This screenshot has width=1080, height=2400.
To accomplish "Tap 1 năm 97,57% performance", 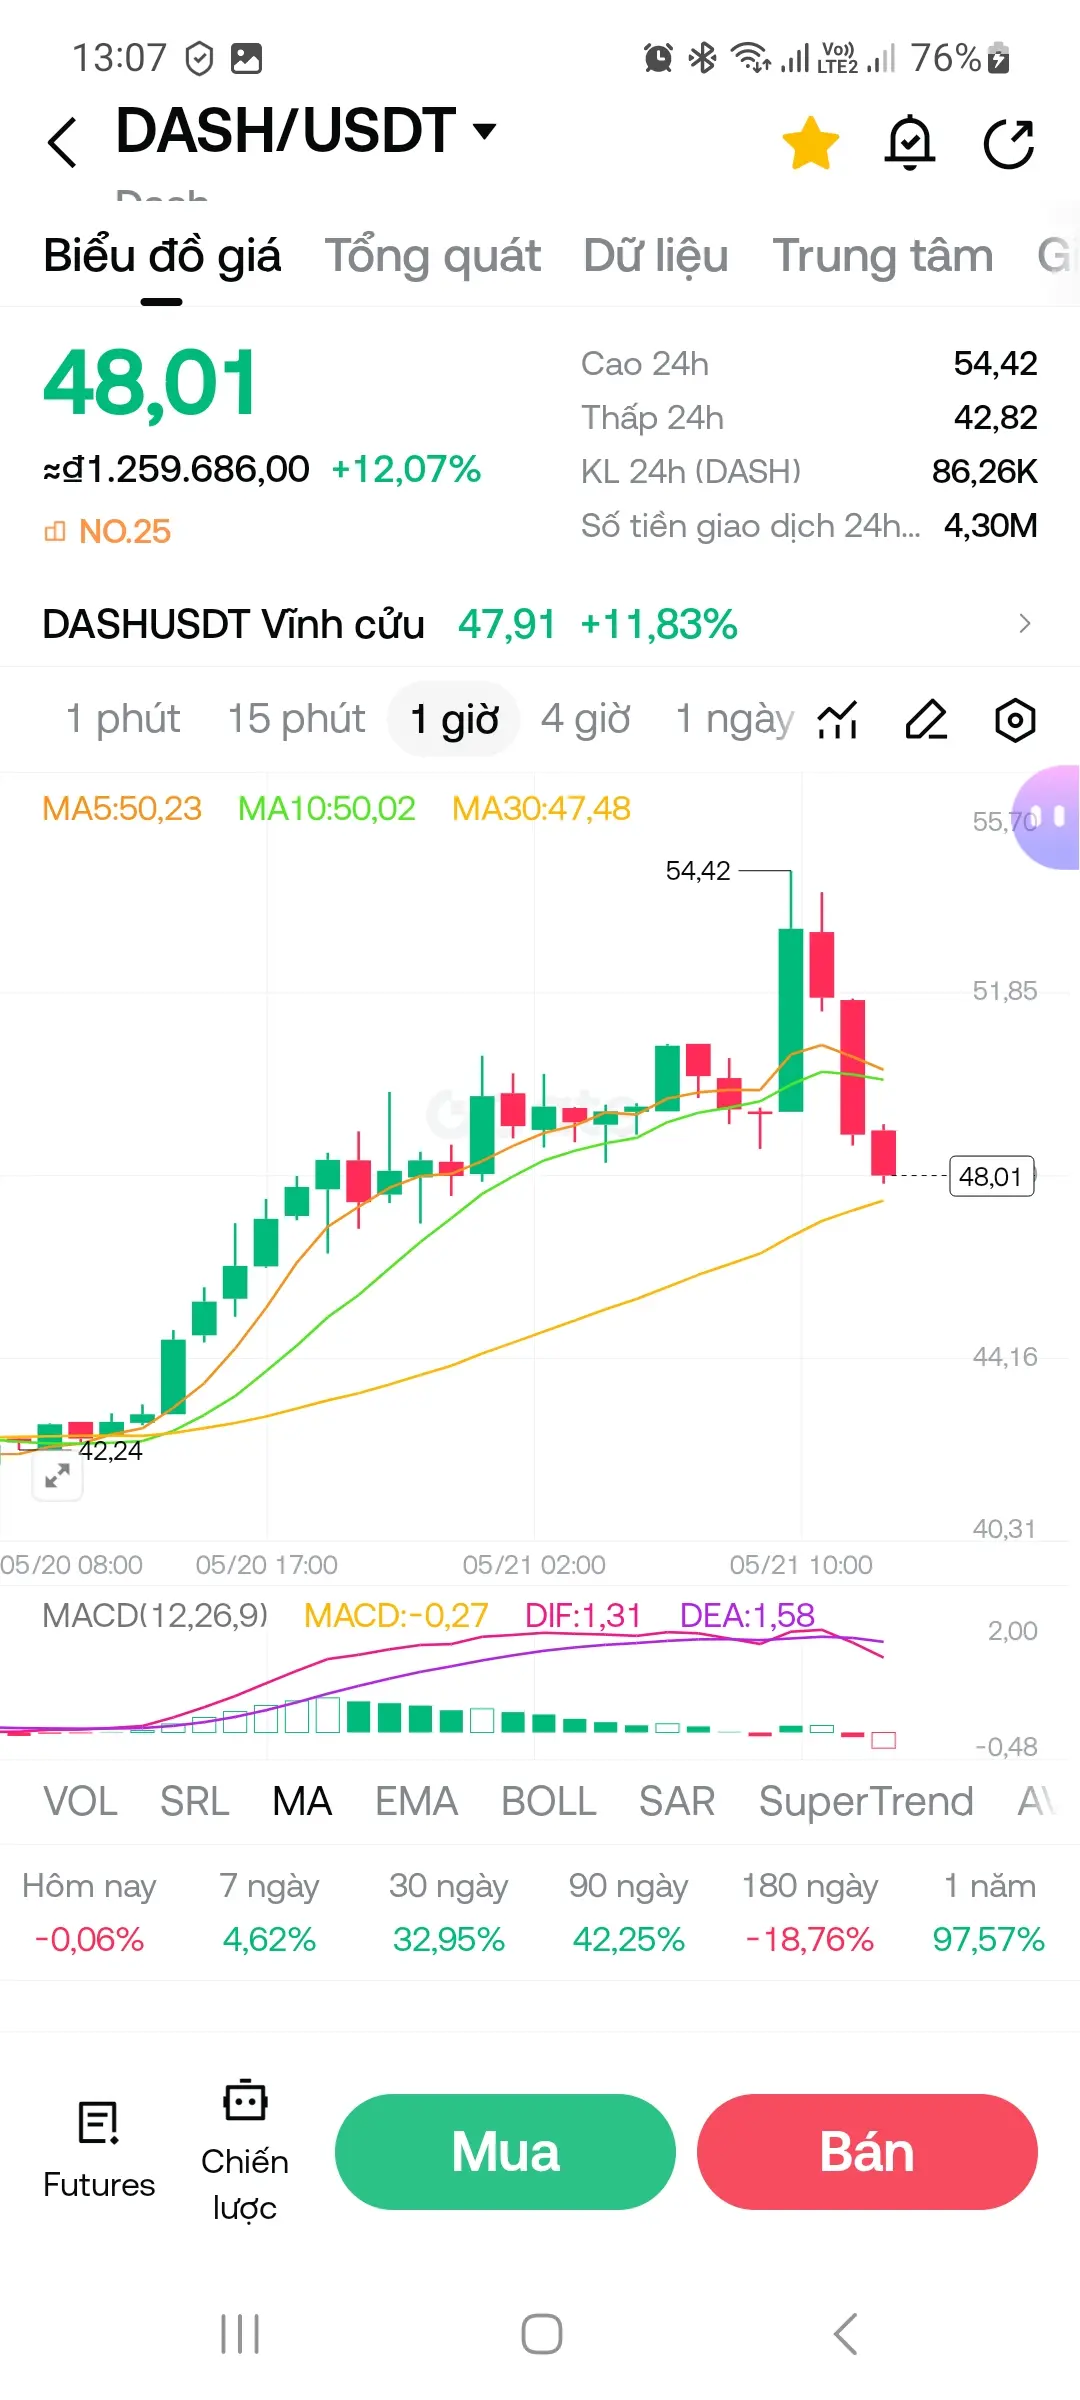I will tap(989, 1912).
